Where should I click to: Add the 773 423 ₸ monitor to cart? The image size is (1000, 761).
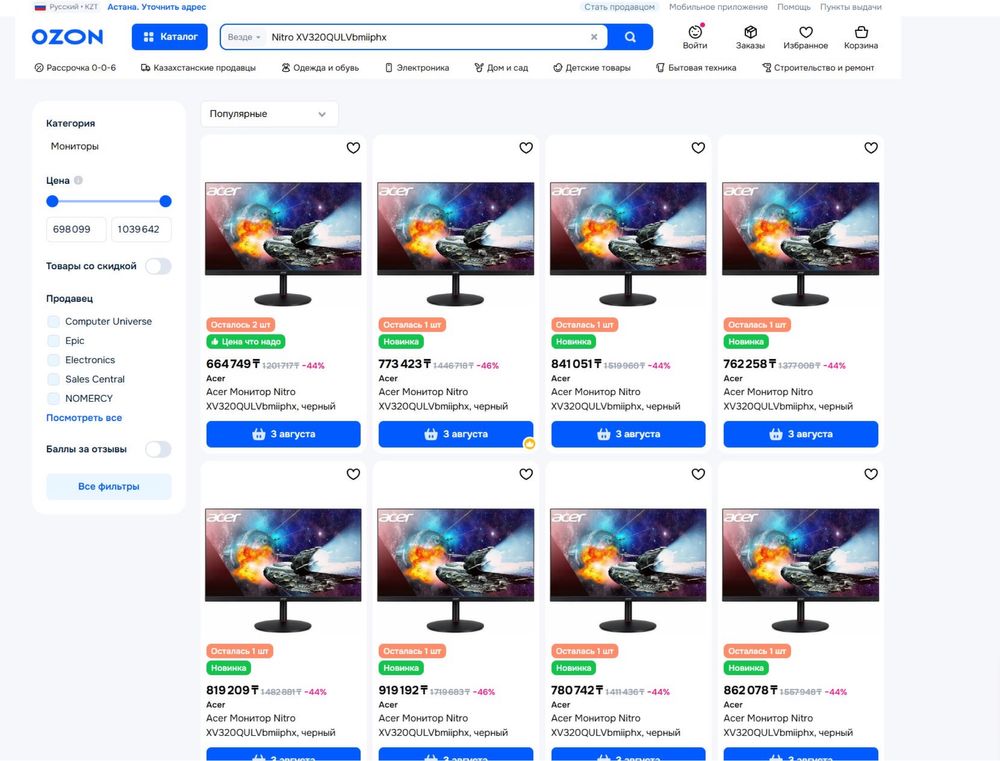456,434
